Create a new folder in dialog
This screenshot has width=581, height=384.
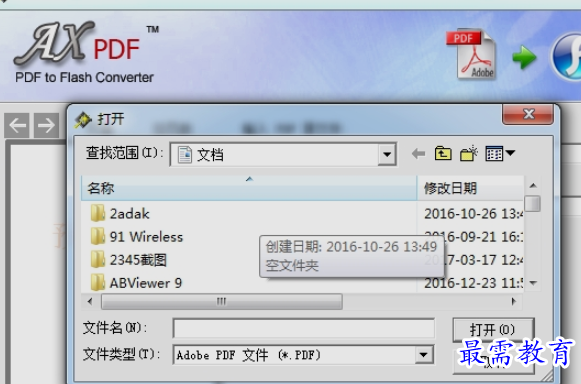pyautogui.click(x=468, y=153)
